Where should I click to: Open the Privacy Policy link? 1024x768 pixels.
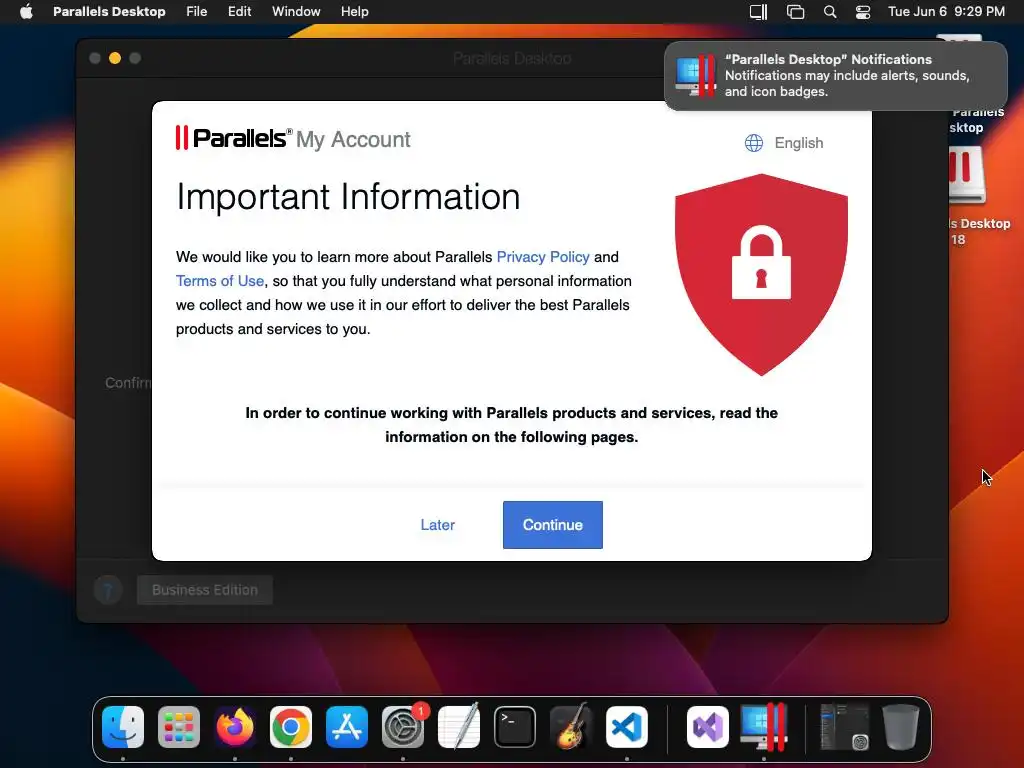[x=543, y=257]
